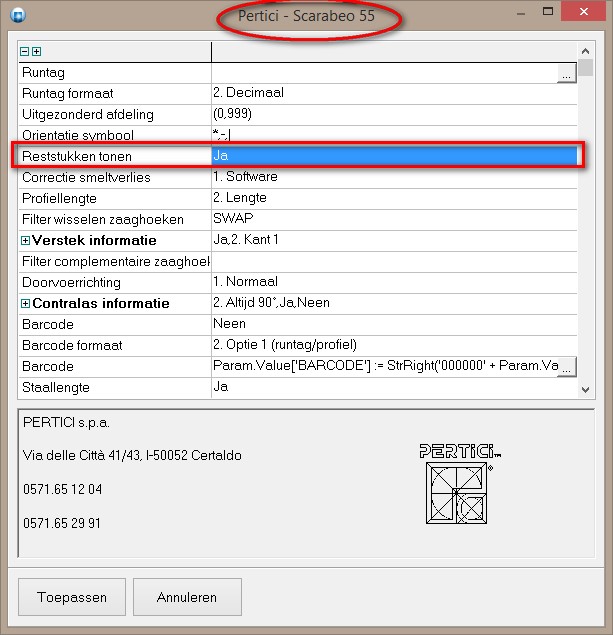The height and width of the screenshot is (635, 613).
Task: Click the 'PERTICI s.p.a.' text
Action: tap(66, 422)
